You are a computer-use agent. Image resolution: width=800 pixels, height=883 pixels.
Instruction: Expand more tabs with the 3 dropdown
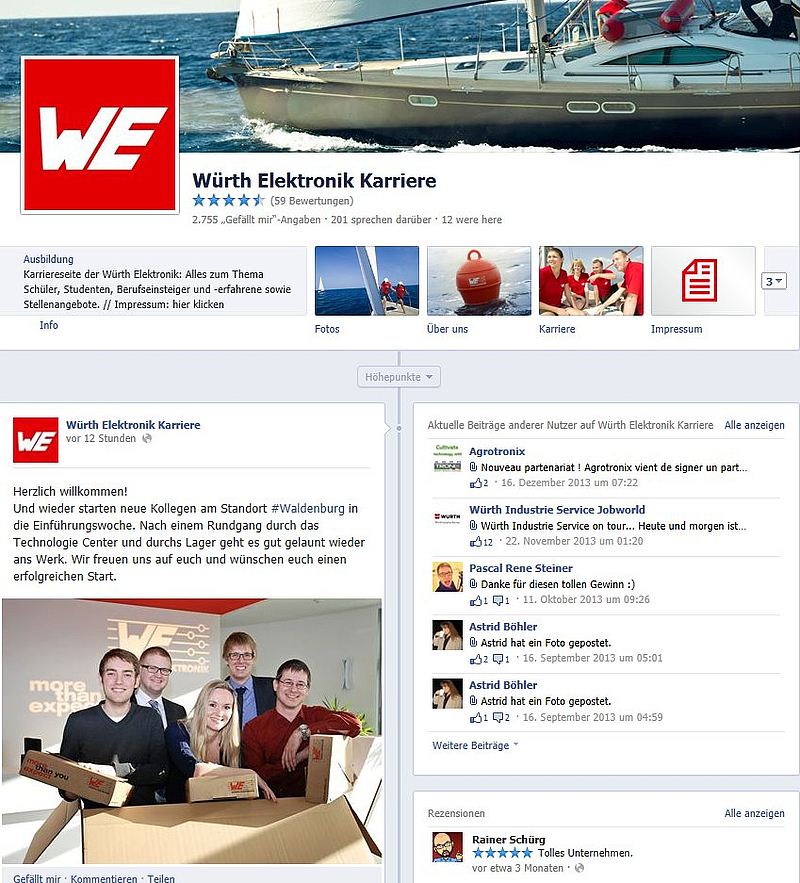[x=774, y=281]
